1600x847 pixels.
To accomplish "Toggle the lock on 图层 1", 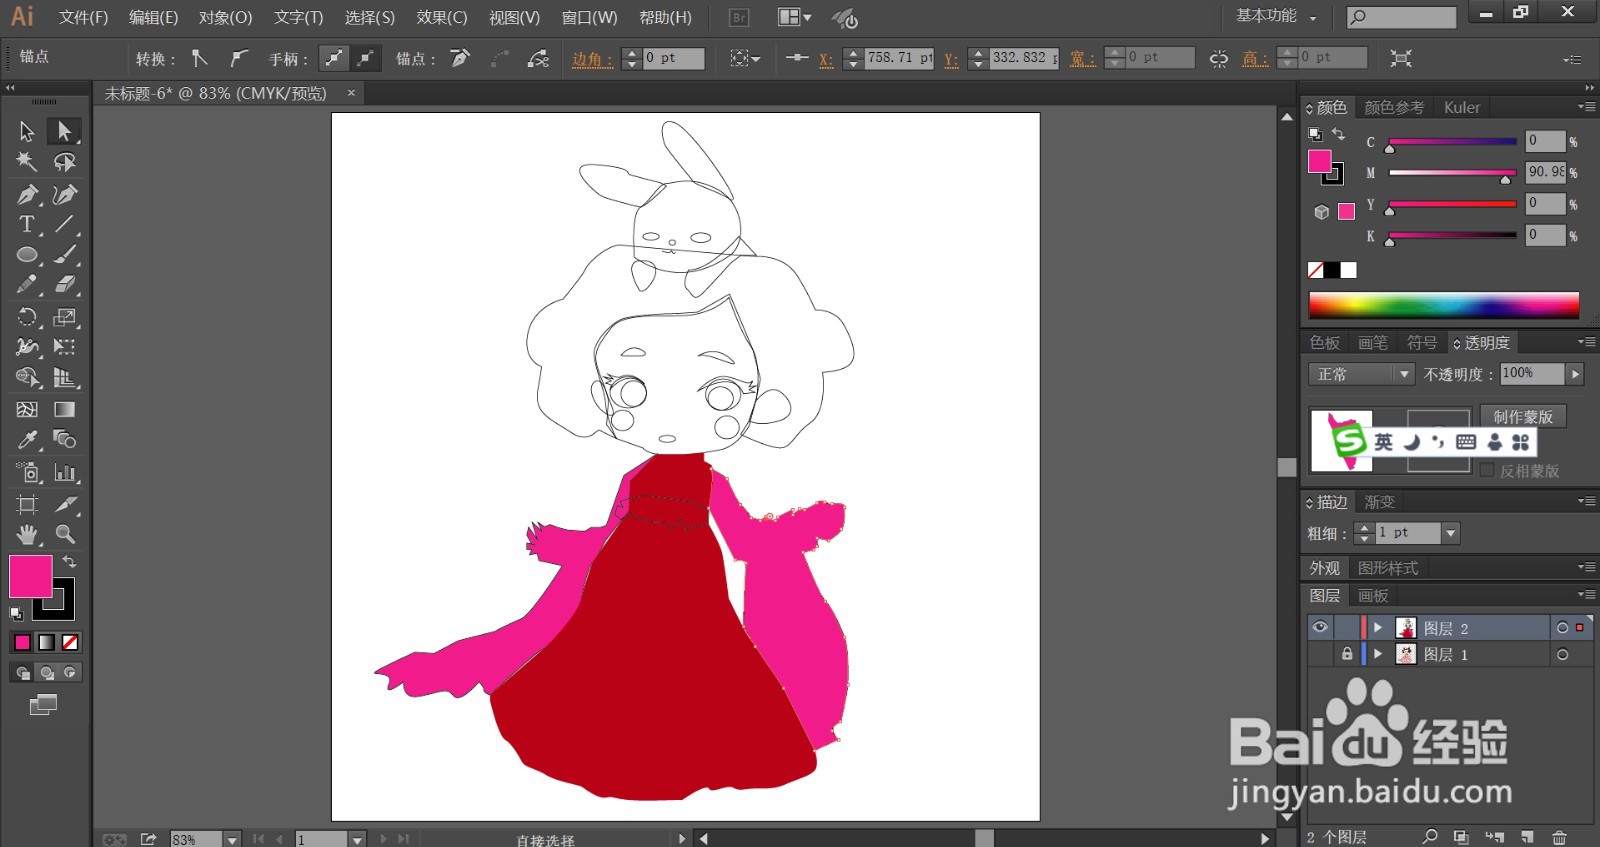I will click(x=1347, y=654).
